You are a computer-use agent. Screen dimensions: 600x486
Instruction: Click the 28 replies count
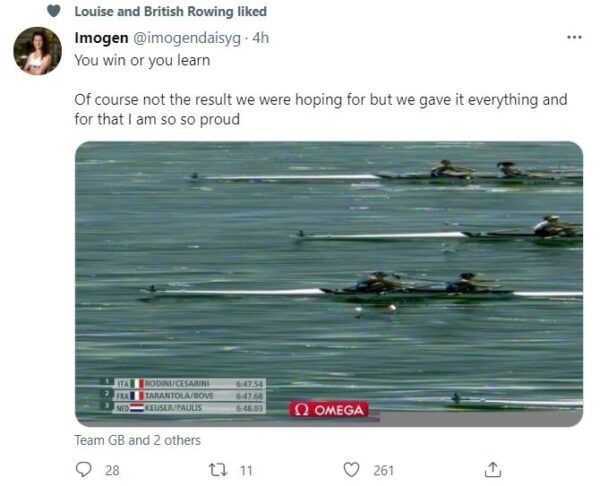[112, 470]
